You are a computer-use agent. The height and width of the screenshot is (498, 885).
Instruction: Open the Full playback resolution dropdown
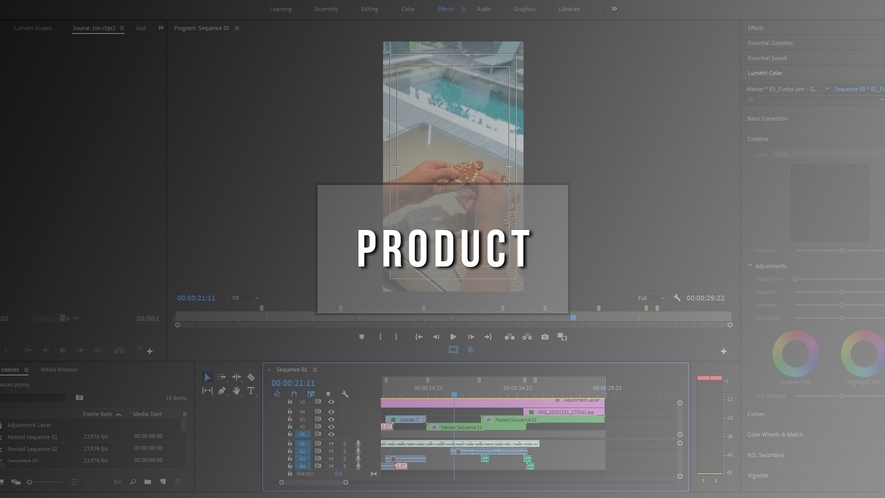coord(651,298)
